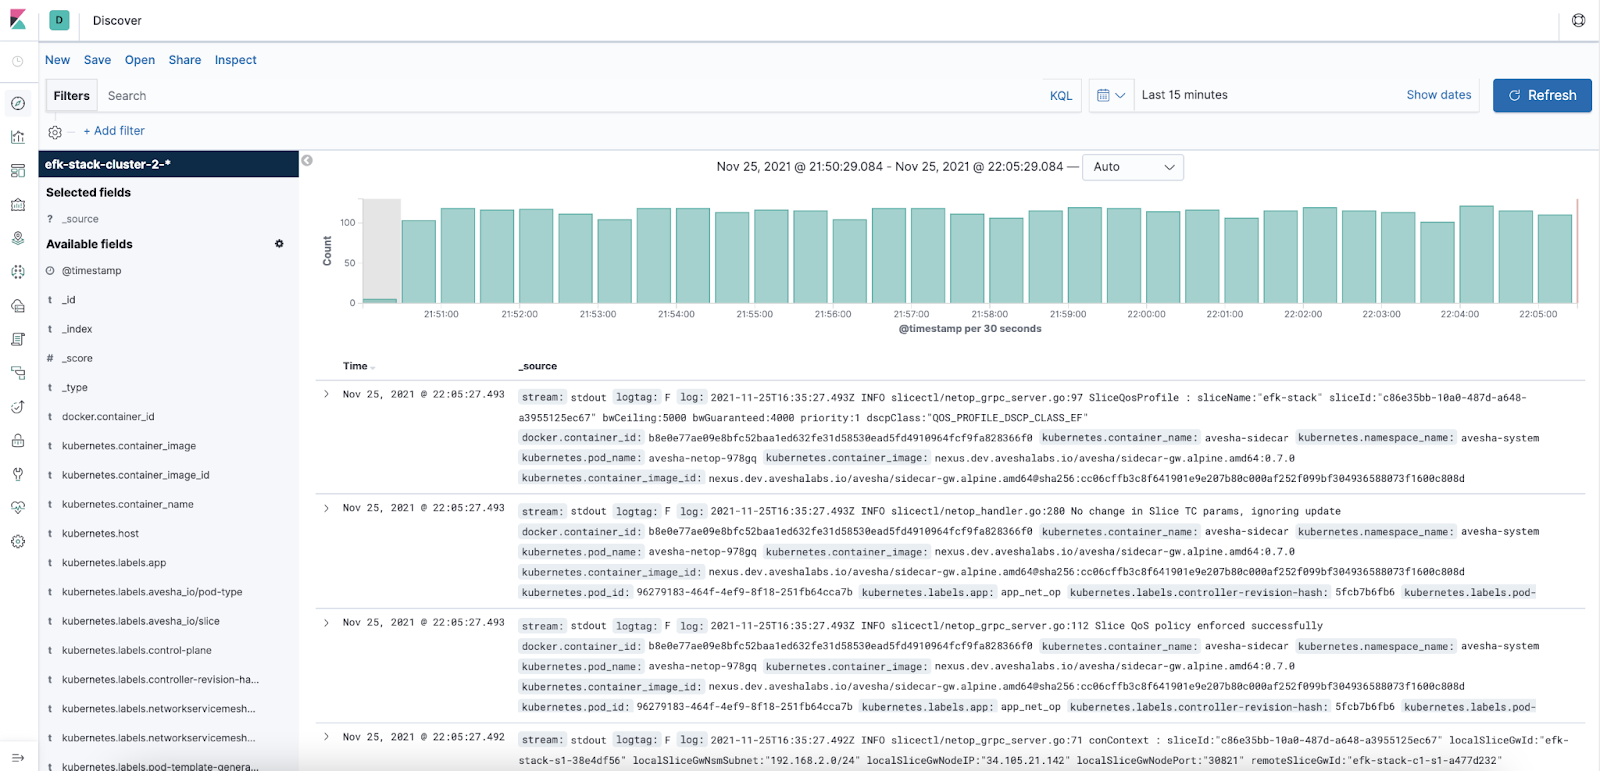Collapse the field list sidebar arrow
This screenshot has width=1600, height=771.
click(x=307, y=160)
